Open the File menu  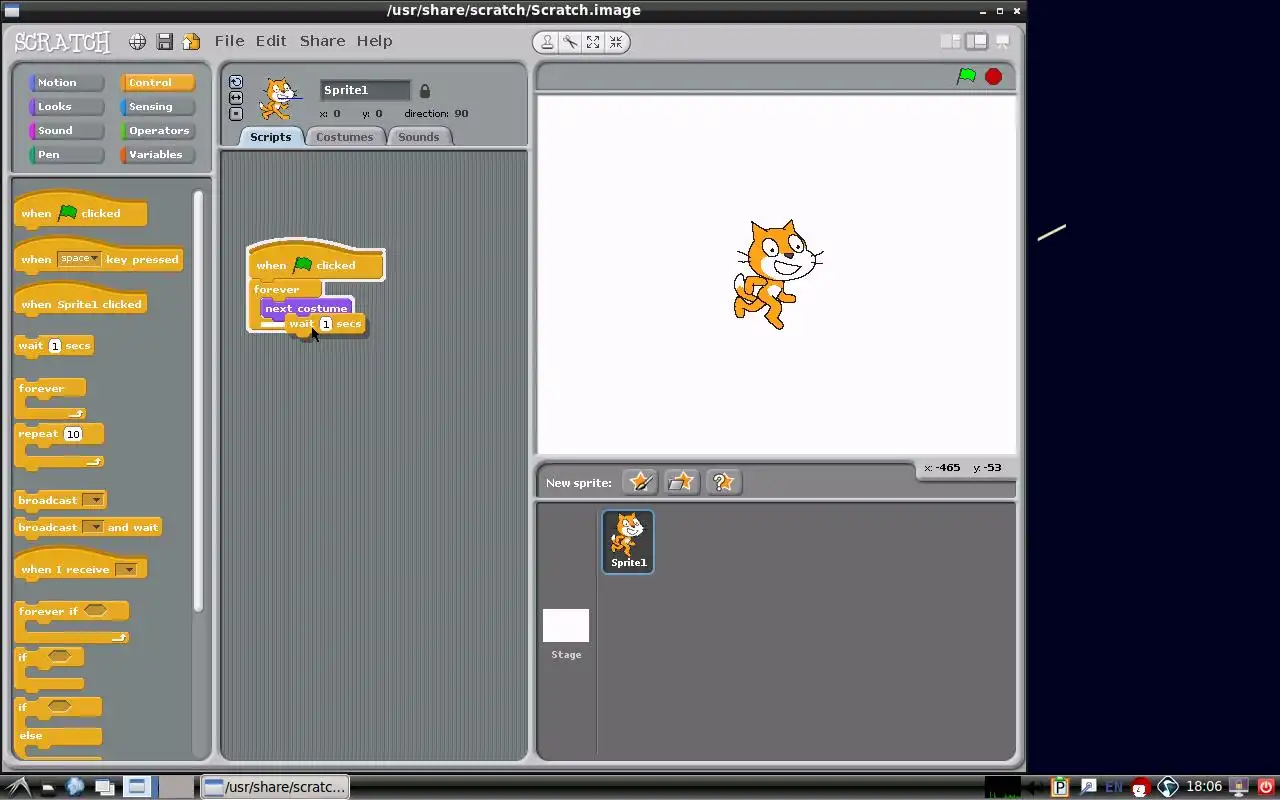(229, 41)
